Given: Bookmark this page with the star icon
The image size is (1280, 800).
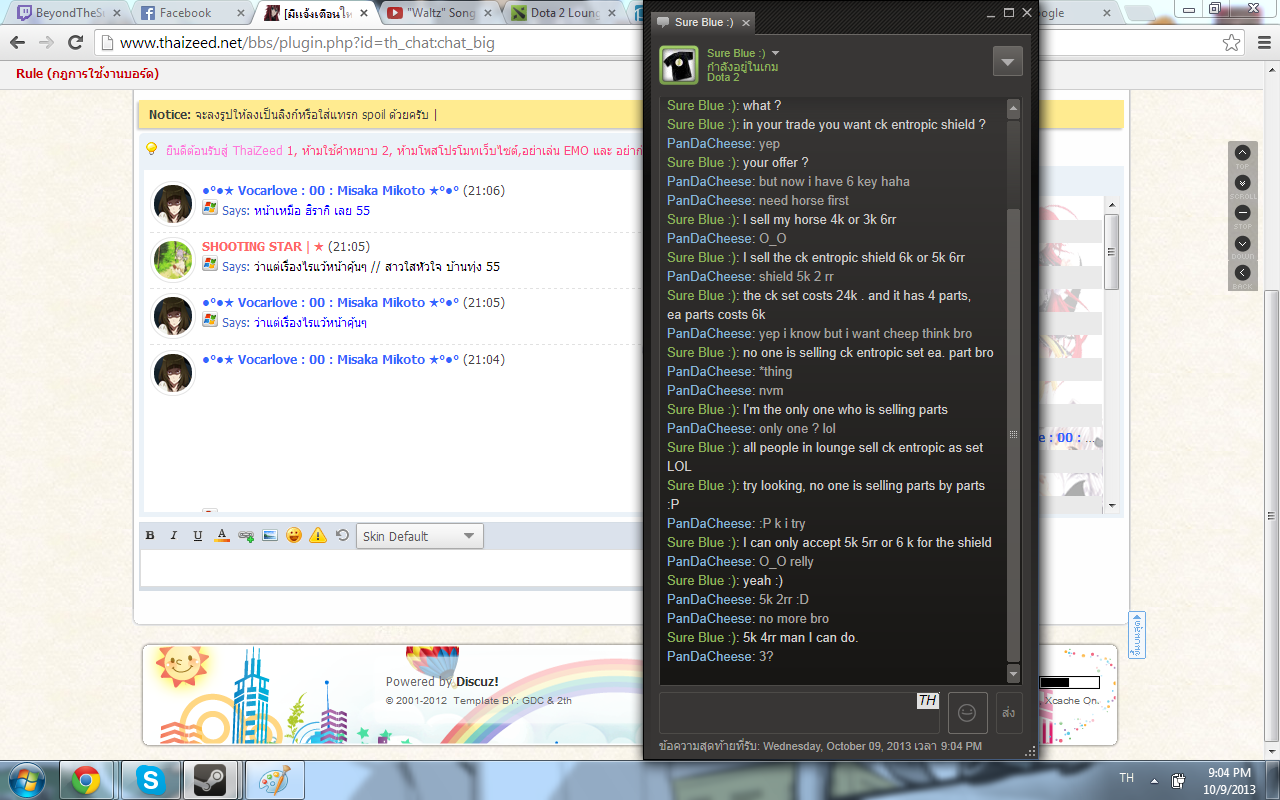Looking at the screenshot, I should click(x=1231, y=43).
